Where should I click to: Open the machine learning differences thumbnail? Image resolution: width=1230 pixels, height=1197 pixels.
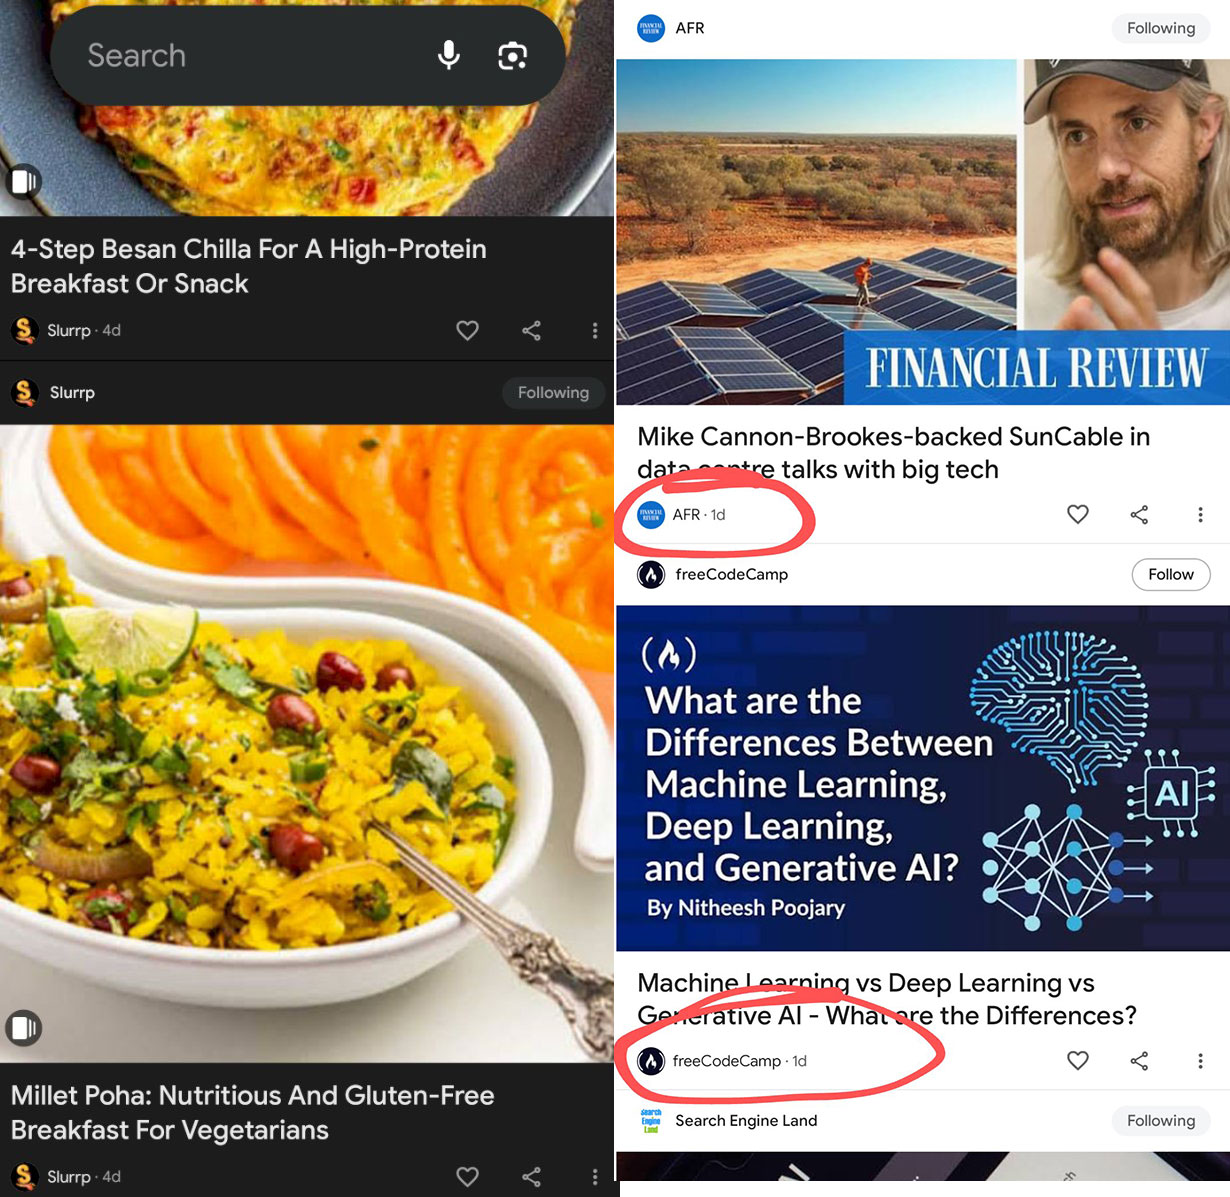[922, 778]
